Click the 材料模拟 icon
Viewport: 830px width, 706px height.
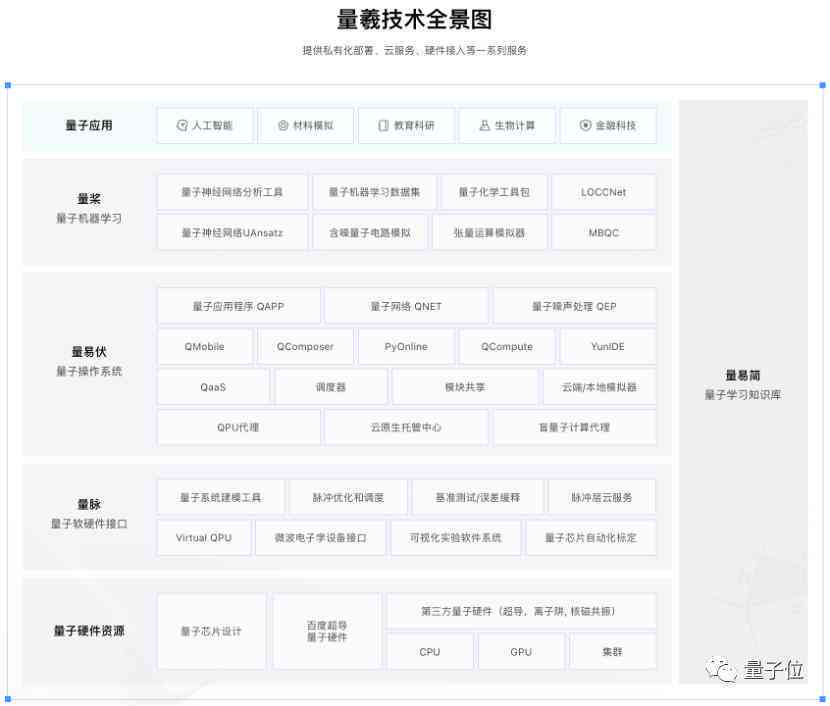(283, 125)
